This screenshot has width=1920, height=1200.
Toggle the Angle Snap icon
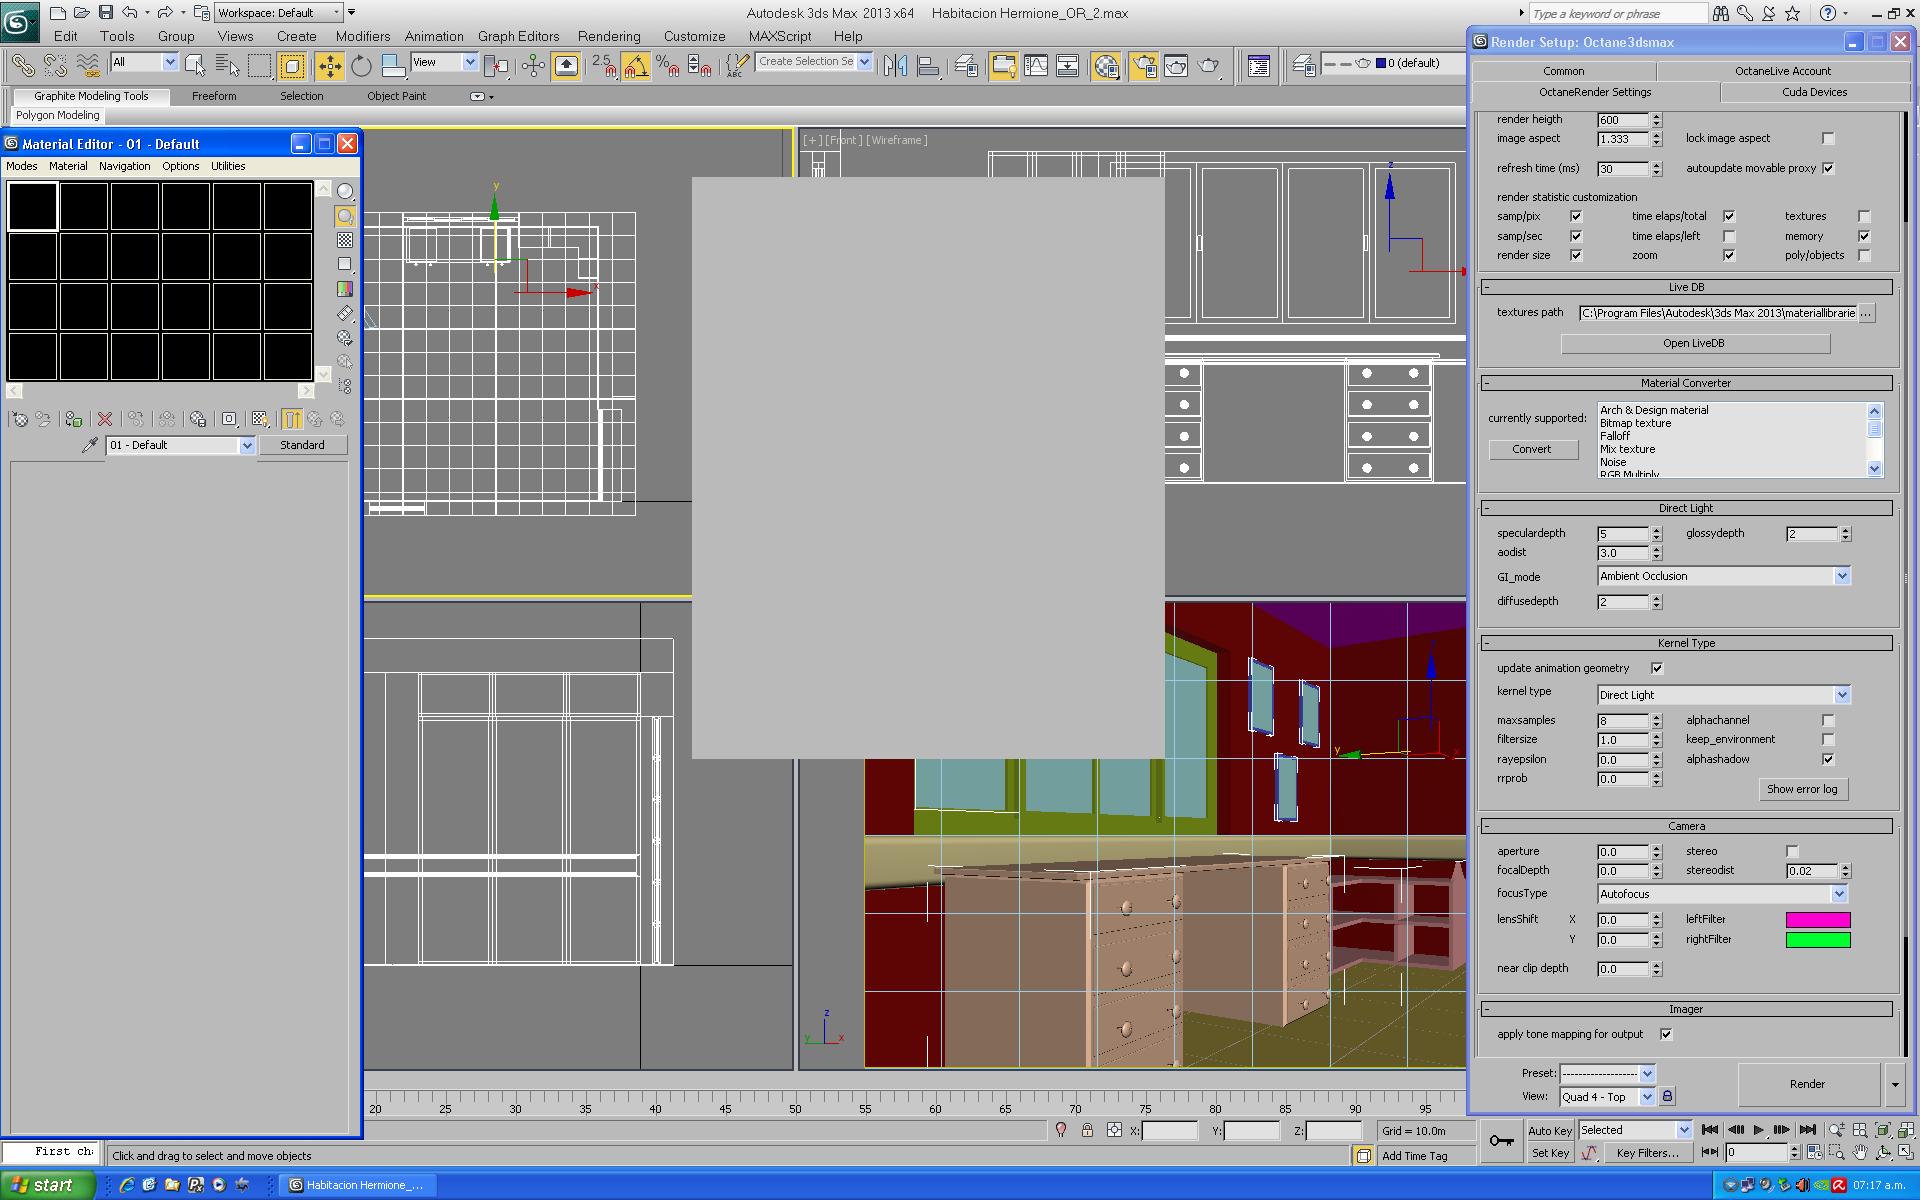coord(635,66)
